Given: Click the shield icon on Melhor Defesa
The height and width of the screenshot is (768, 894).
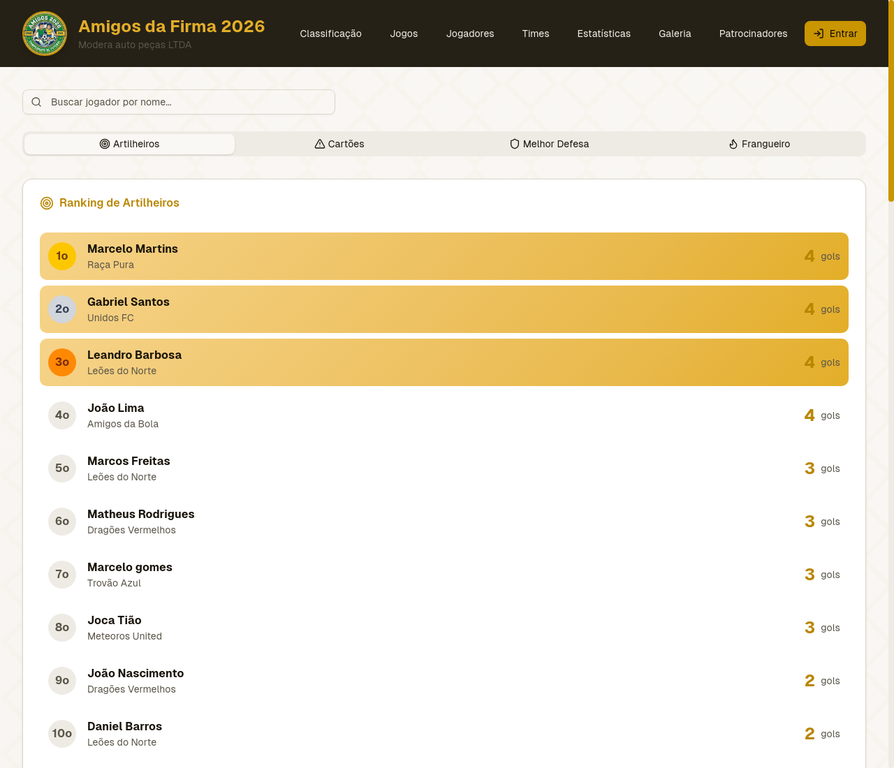Looking at the screenshot, I should point(515,144).
